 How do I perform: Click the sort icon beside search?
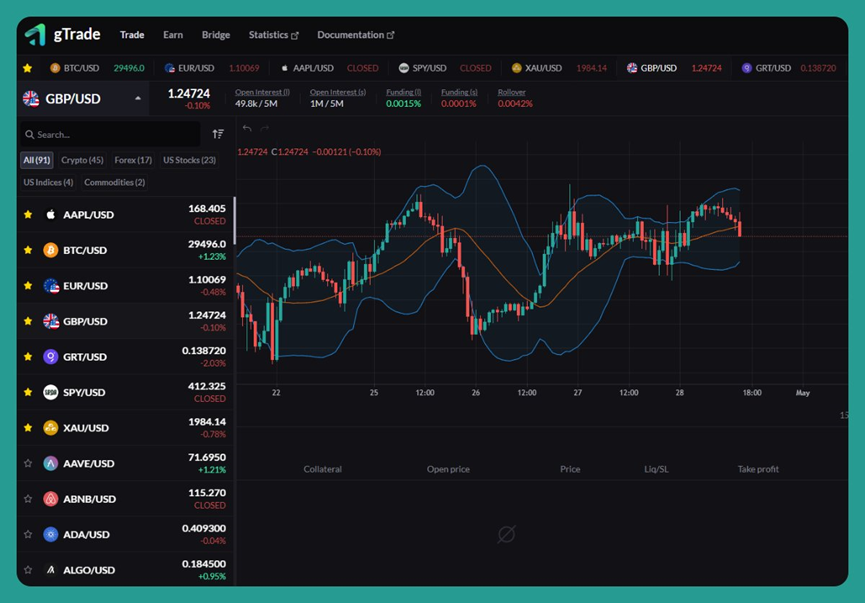pyautogui.click(x=218, y=134)
